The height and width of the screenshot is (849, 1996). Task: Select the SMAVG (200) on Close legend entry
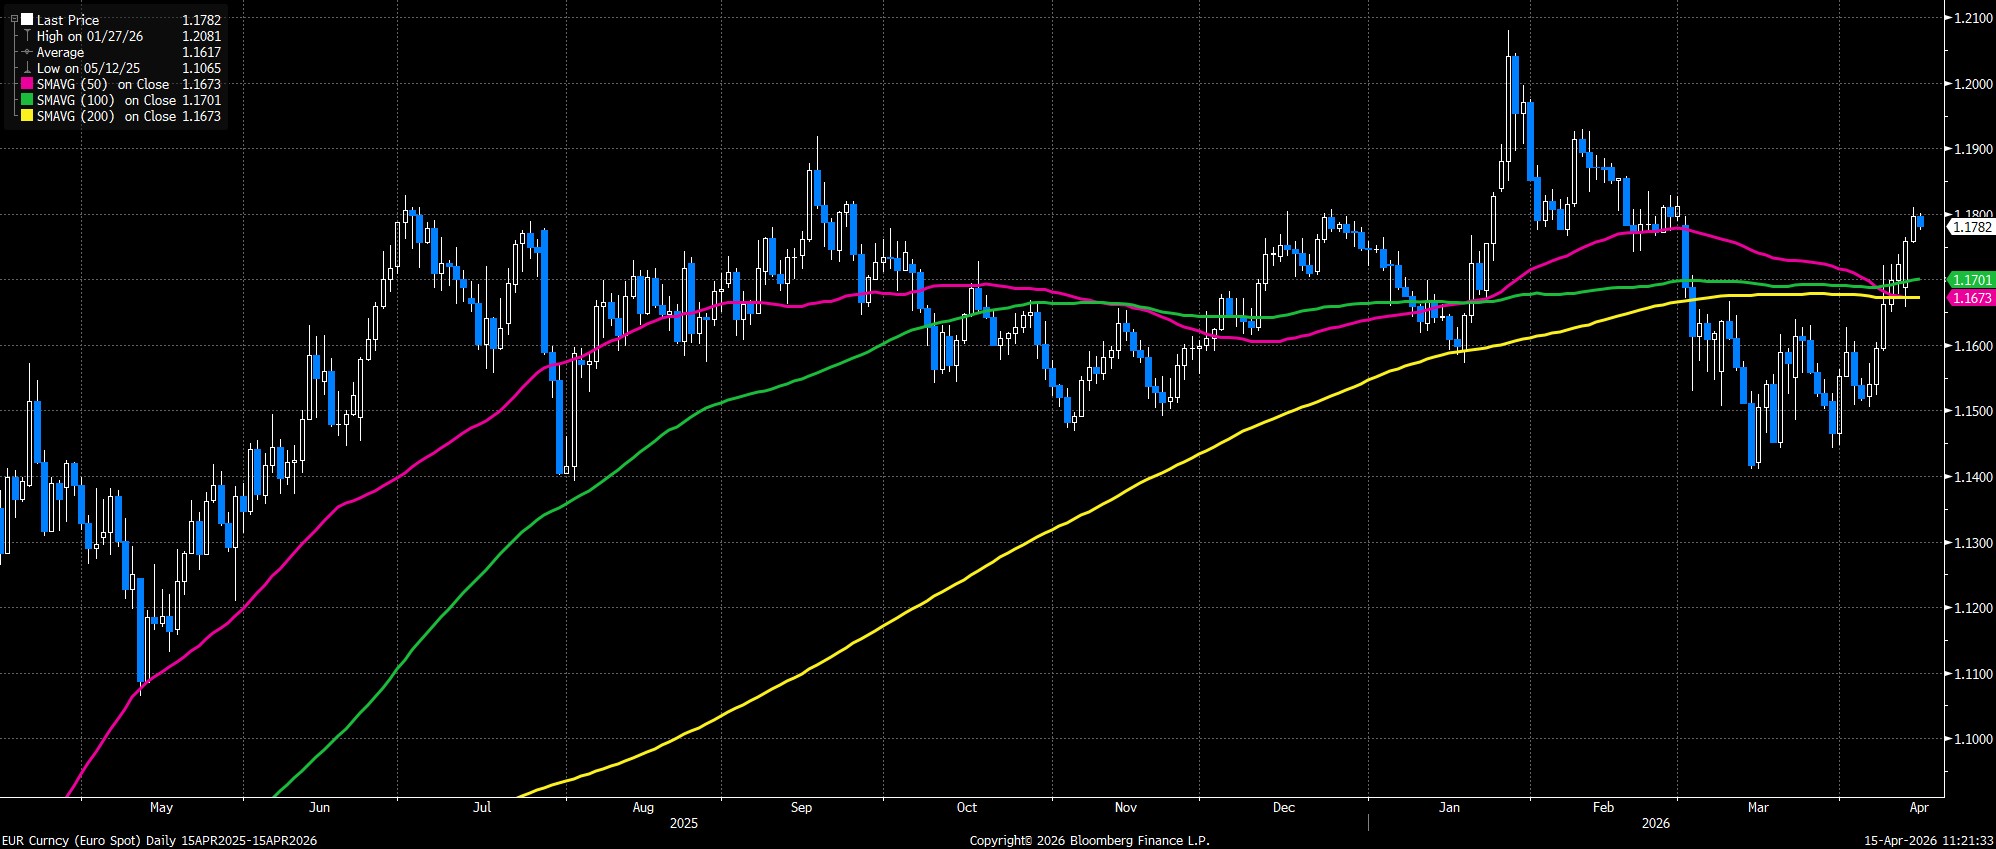click(106, 116)
